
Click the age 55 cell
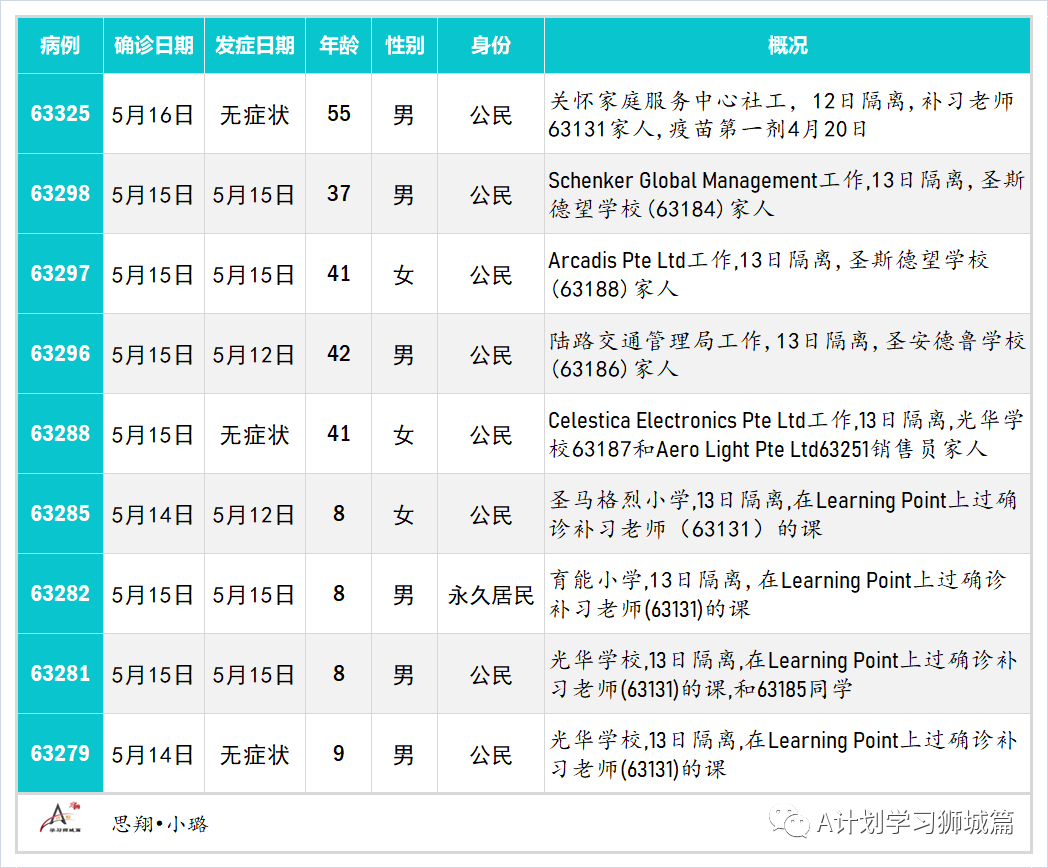point(338,114)
